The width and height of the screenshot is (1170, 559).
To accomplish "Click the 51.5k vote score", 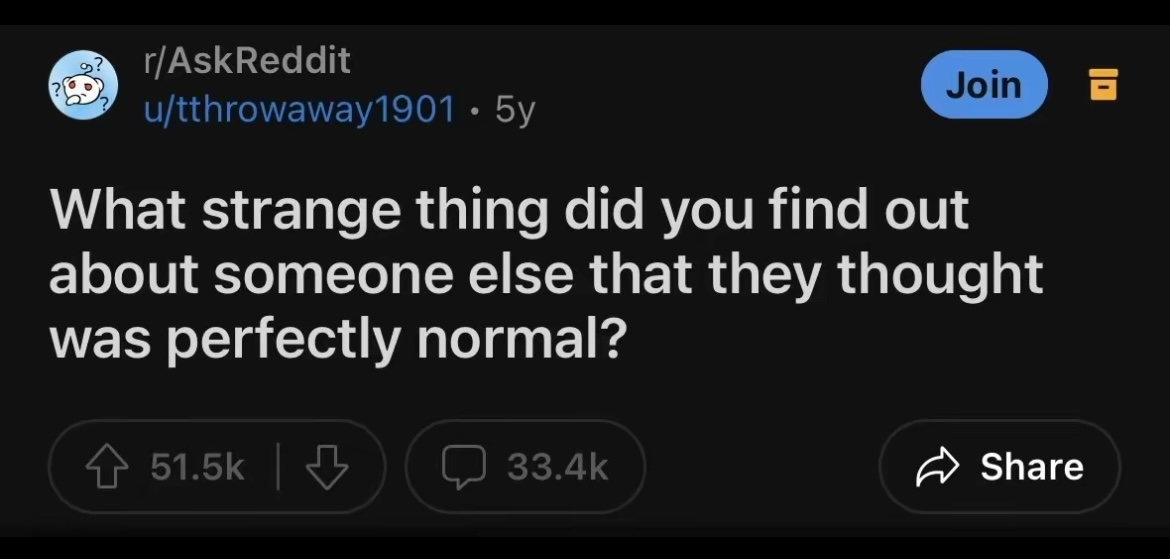I will pyautogui.click(x=197, y=467).
